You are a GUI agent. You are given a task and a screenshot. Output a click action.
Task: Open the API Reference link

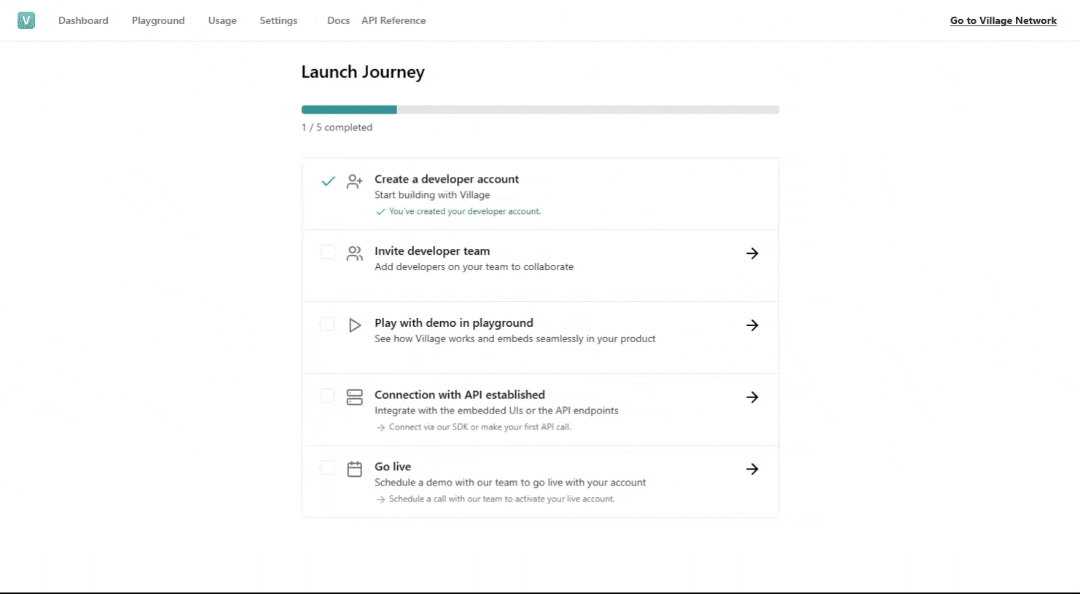coord(393,21)
